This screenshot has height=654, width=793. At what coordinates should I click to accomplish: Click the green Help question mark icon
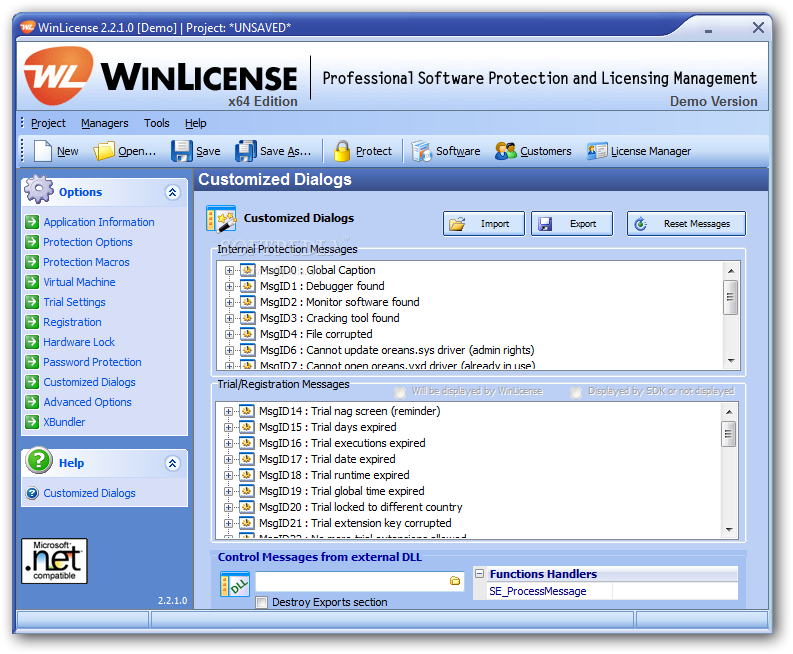(39, 460)
